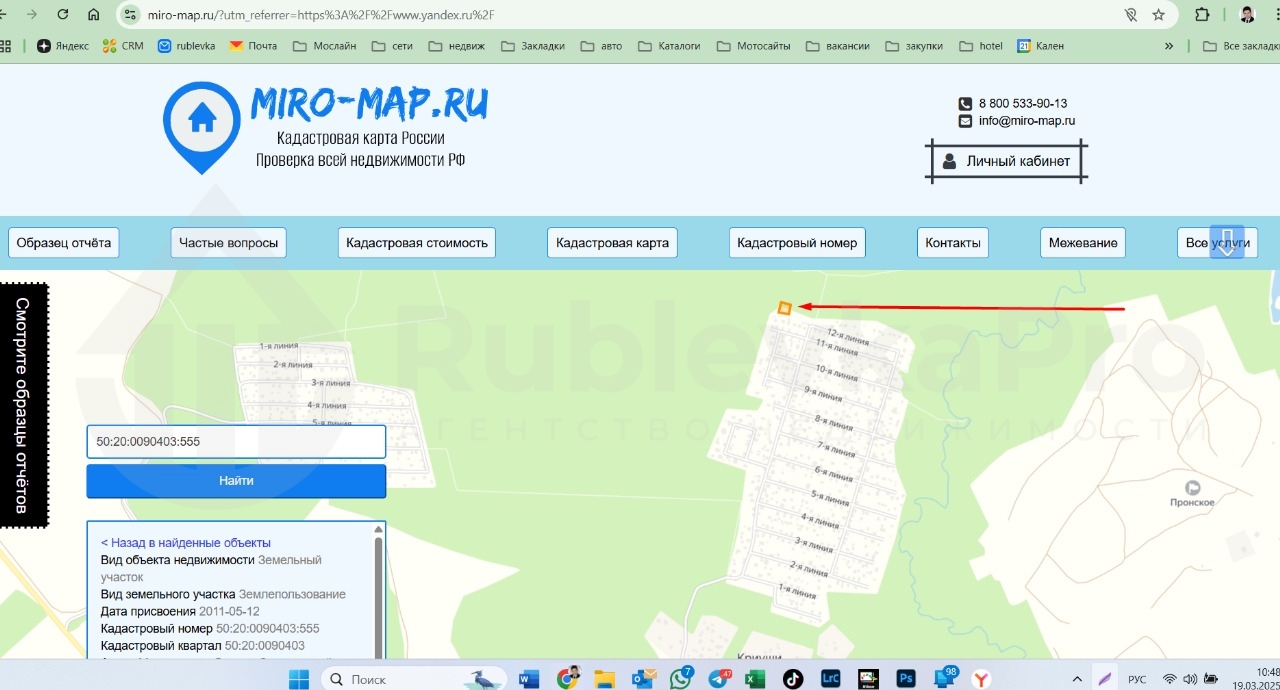Focus the cadastral number search field
The image size is (1280, 690).
[x=236, y=442]
